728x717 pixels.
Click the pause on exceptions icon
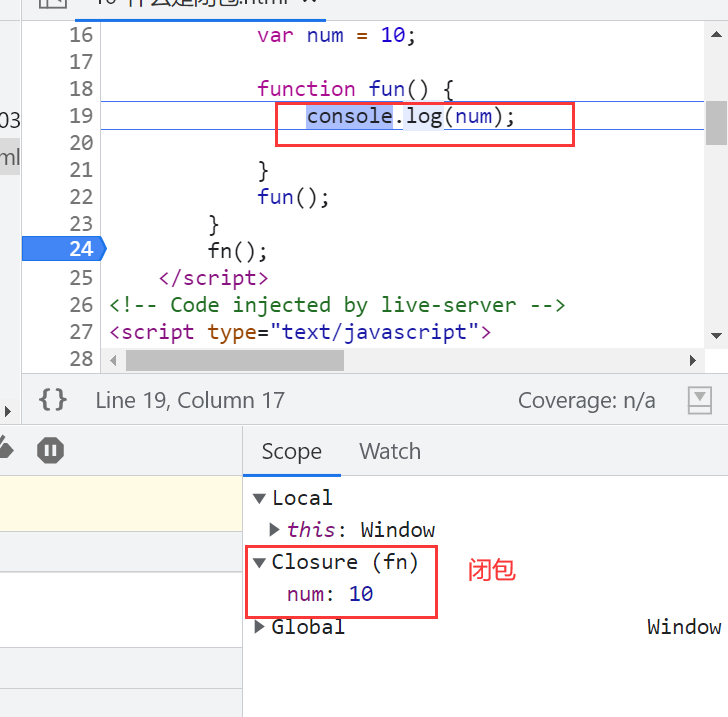[50, 451]
